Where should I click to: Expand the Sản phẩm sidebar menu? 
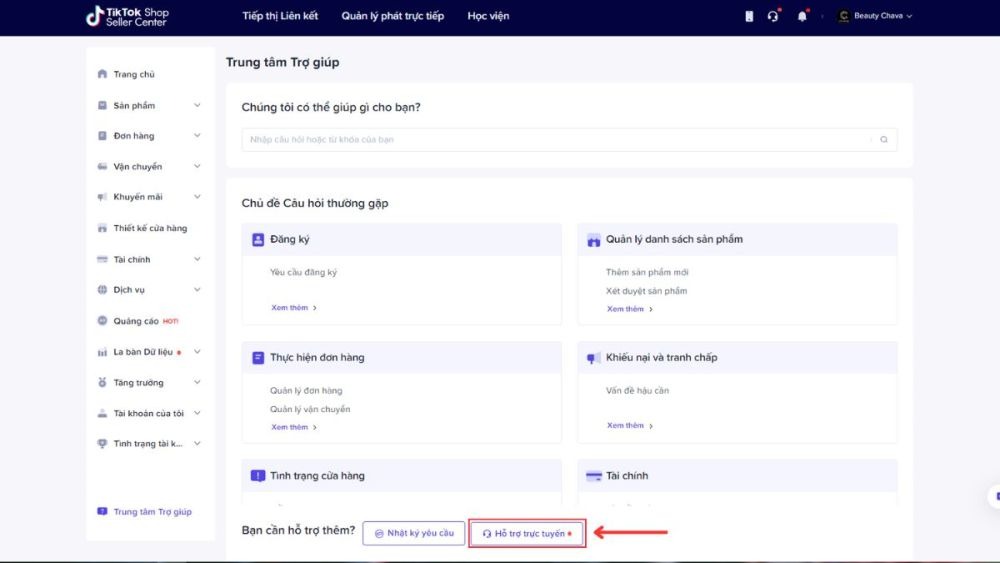(x=197, y=105)
